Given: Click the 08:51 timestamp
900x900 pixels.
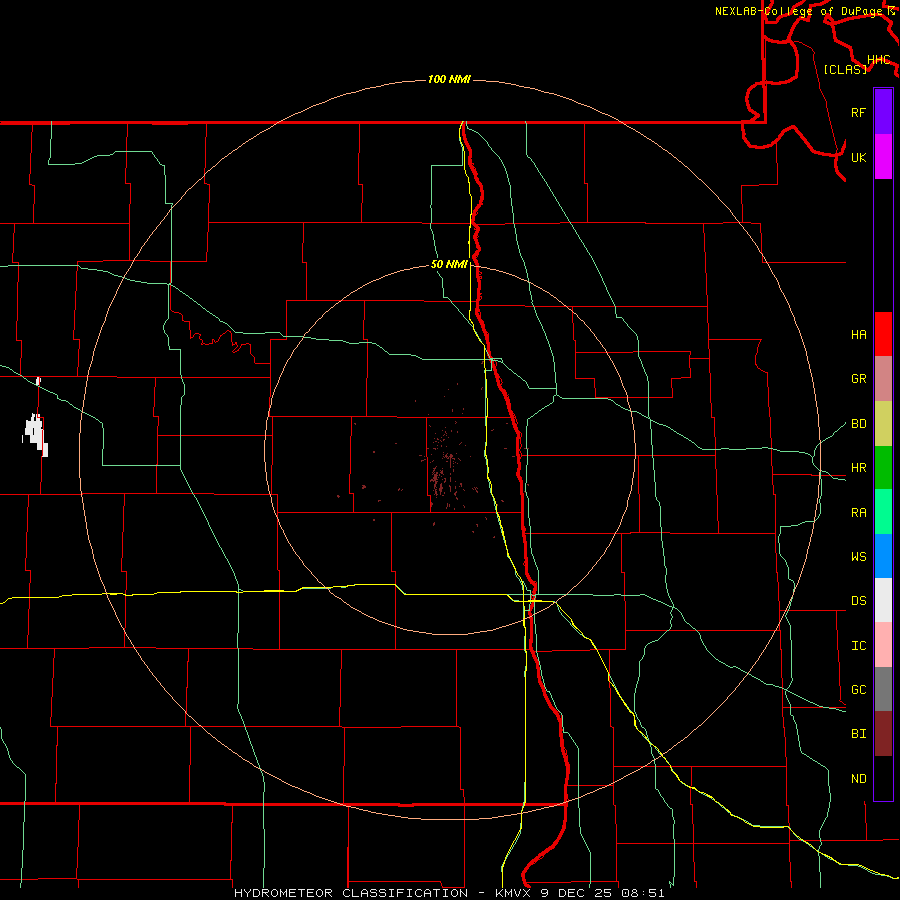Looking at the screenshot, I should [x=642, y=893].
